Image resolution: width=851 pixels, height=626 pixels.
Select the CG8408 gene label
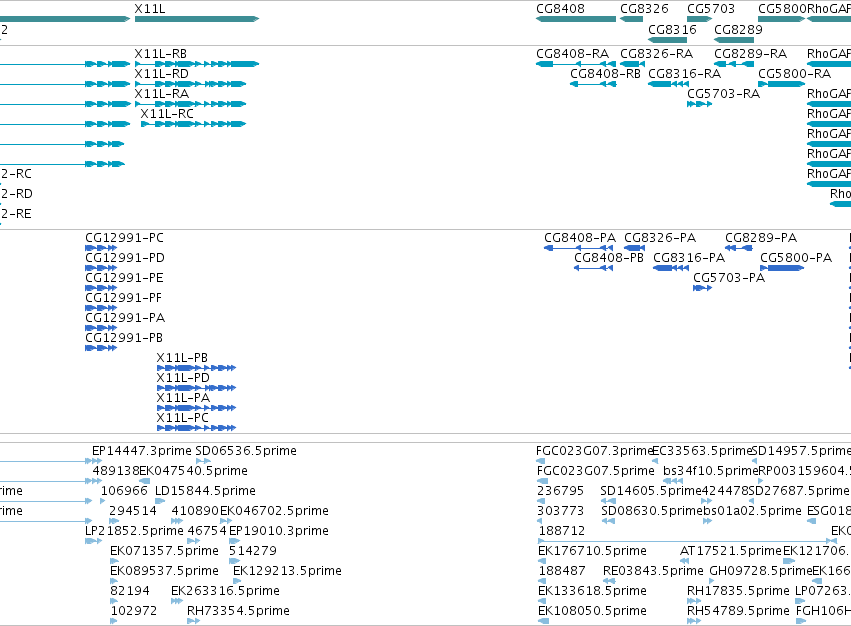point(560,9)
